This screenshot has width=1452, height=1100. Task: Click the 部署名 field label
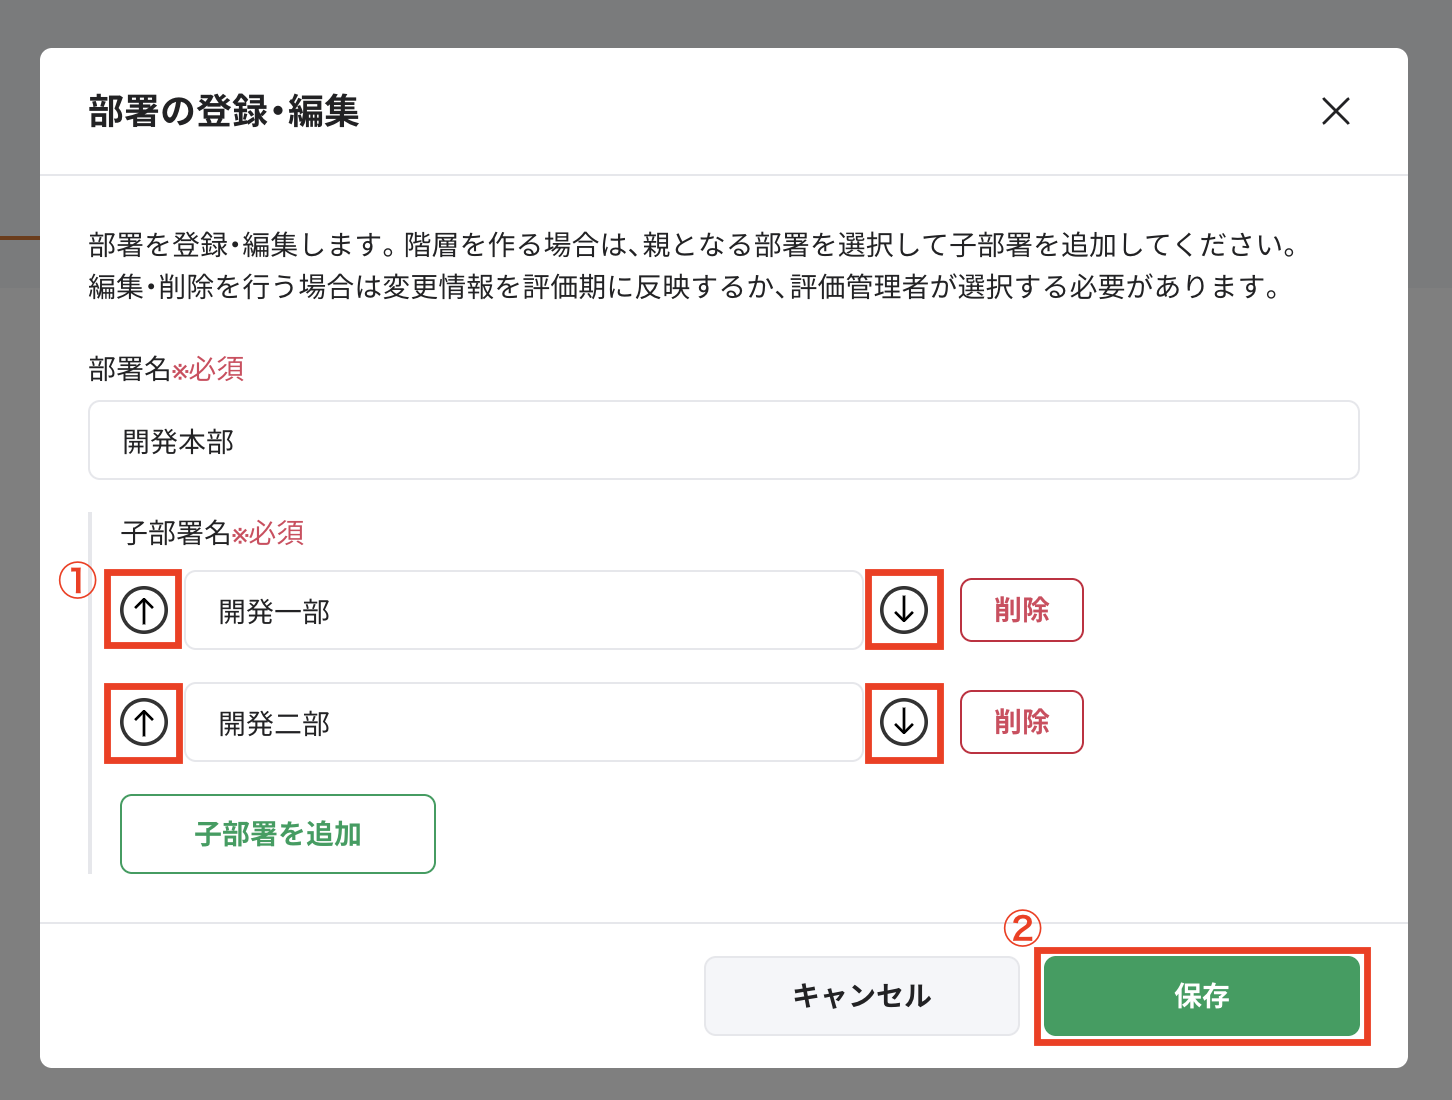129,369
